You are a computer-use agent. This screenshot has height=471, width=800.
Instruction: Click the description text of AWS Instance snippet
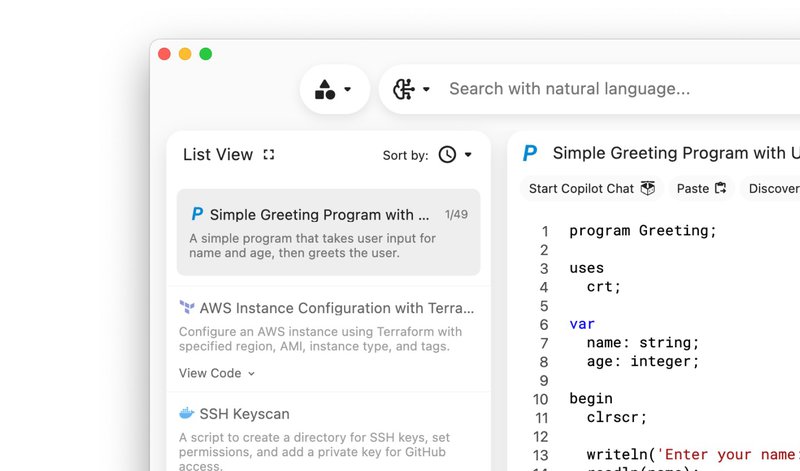tap(320, 339)
